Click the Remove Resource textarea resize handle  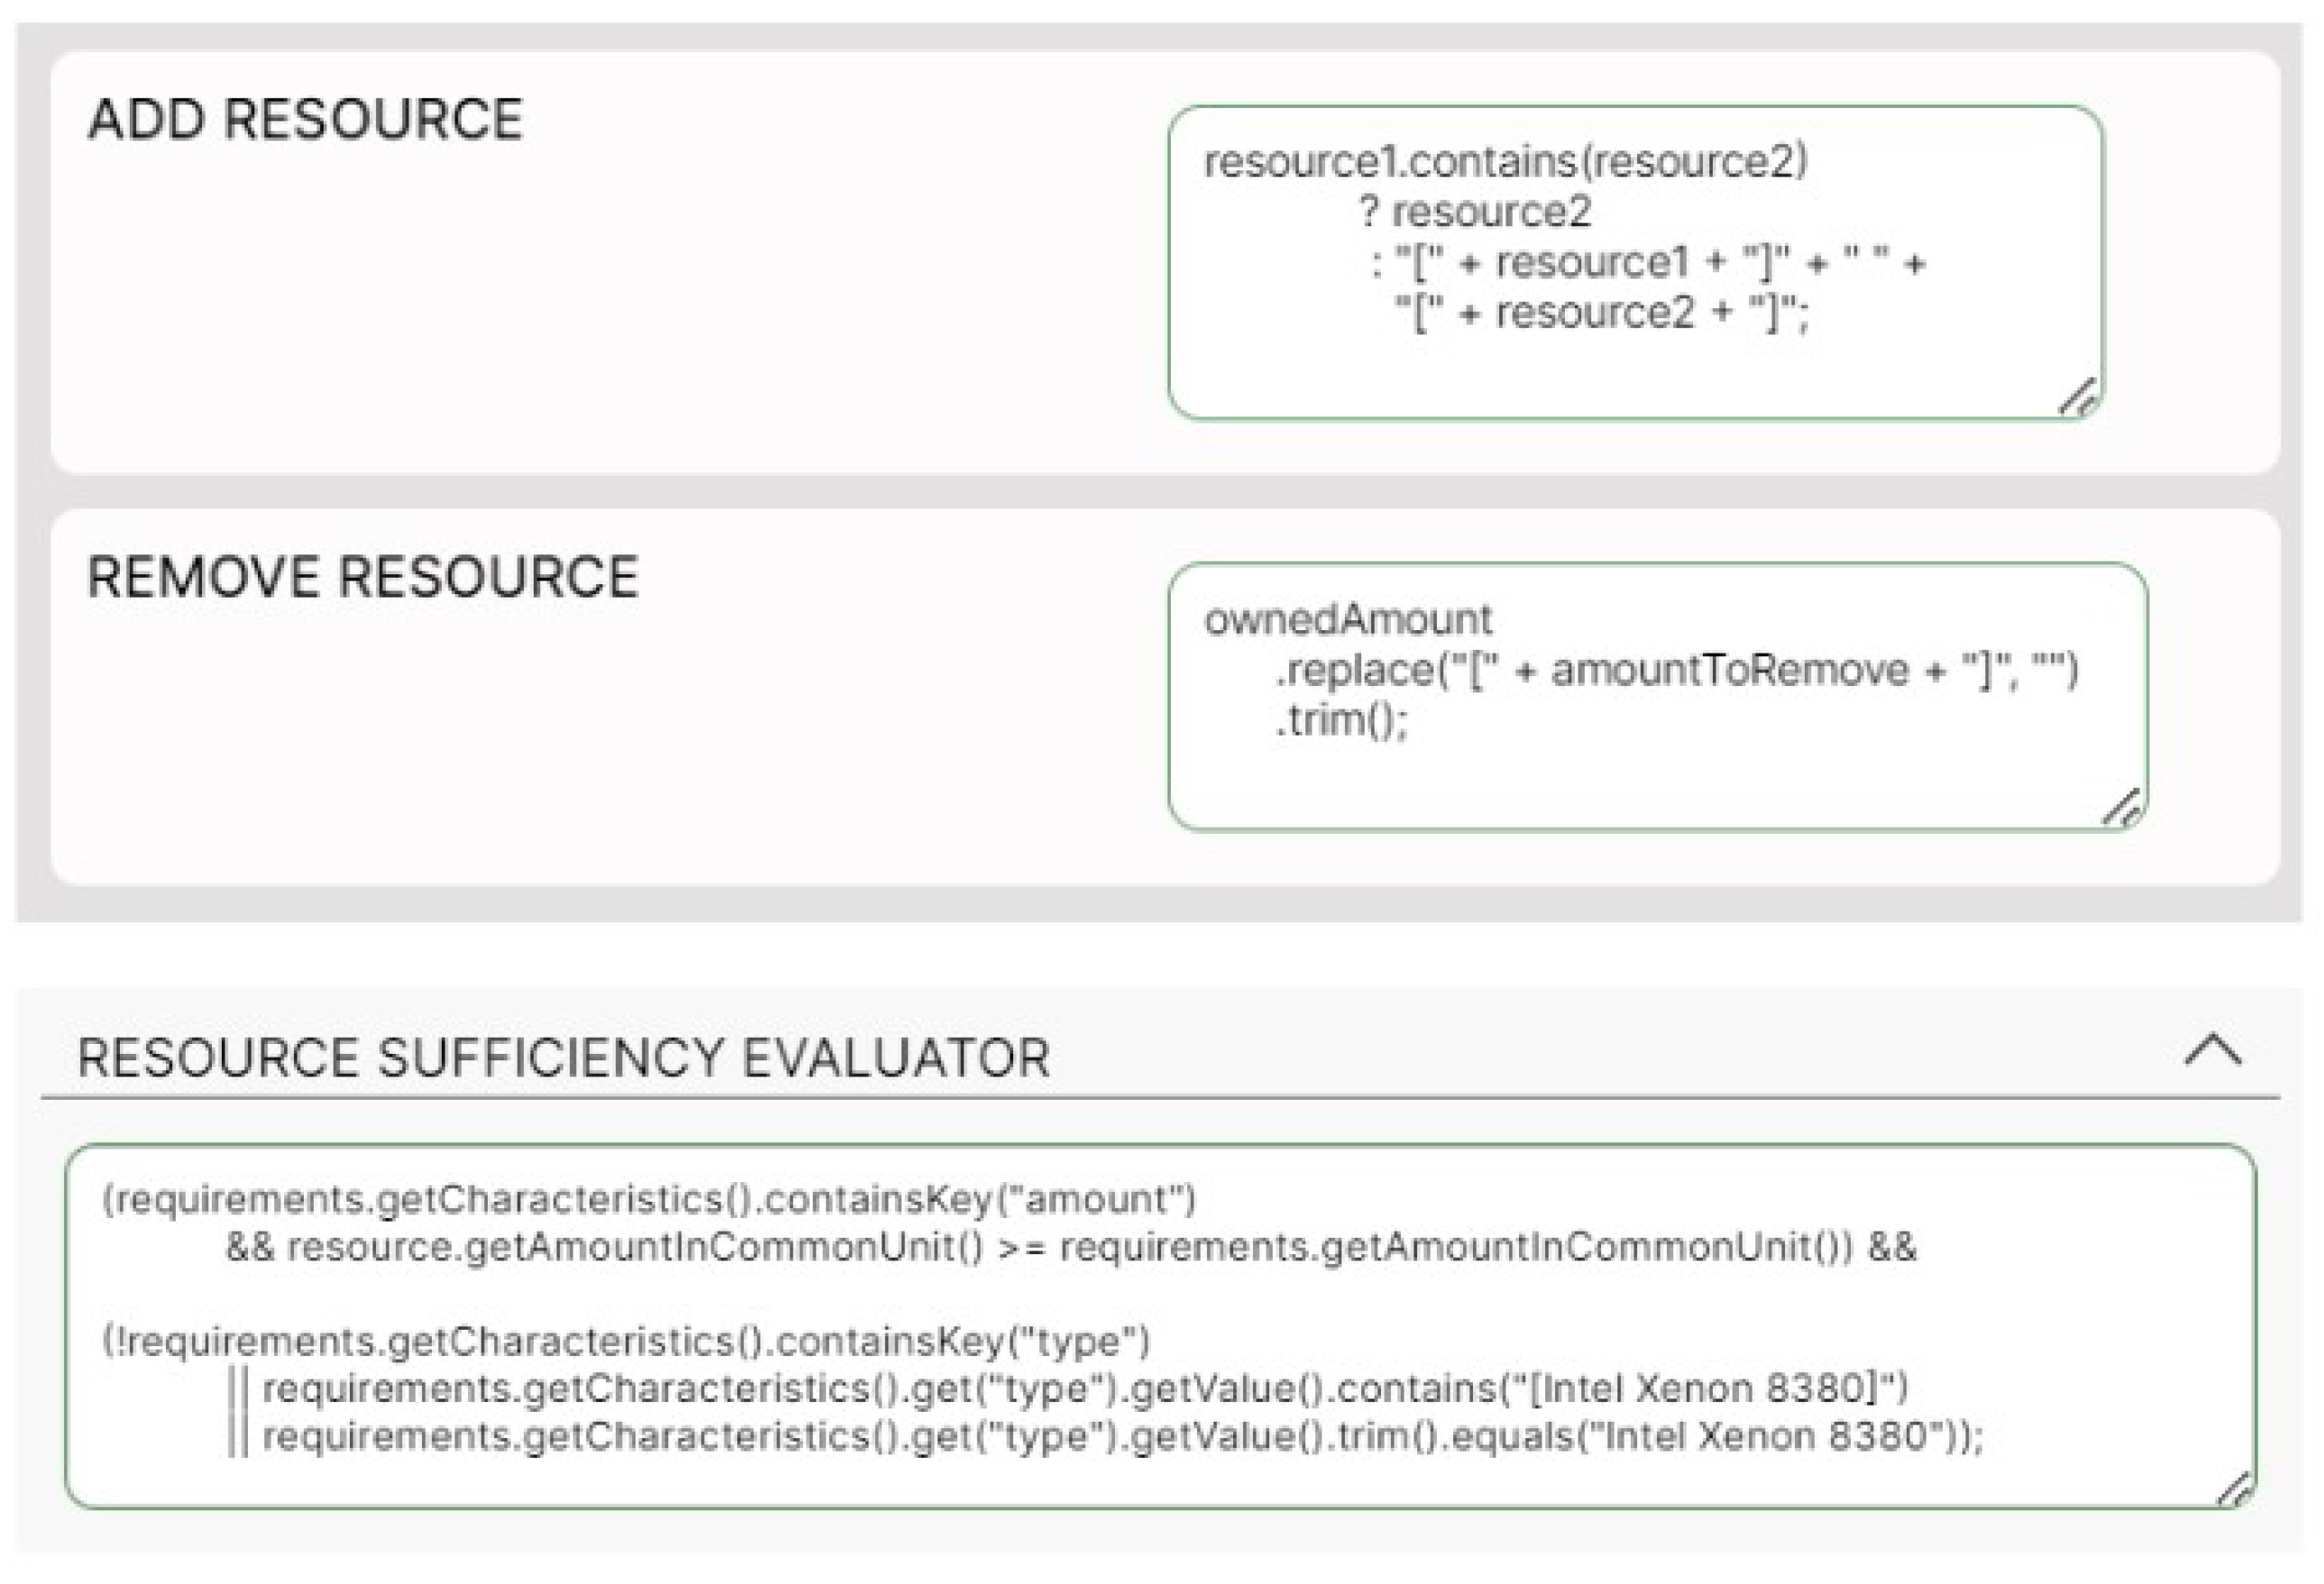click(2123, 808)
